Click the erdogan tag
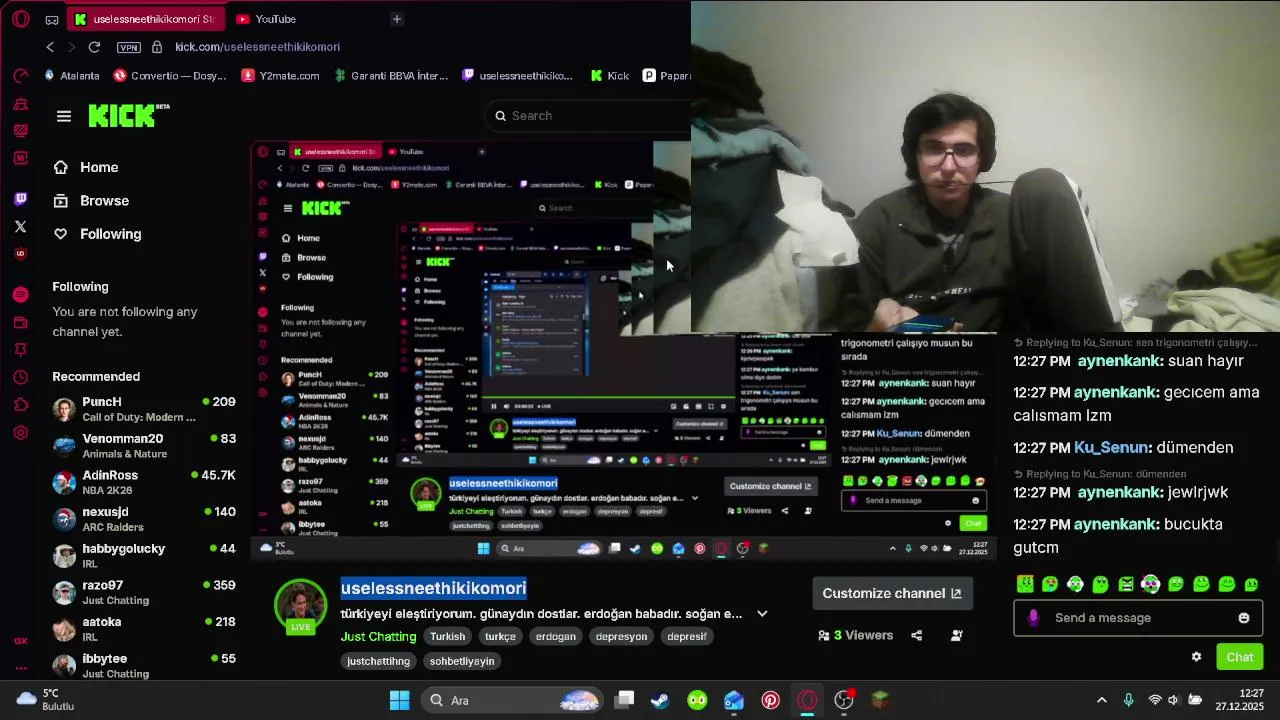 [x=555, y=636]
